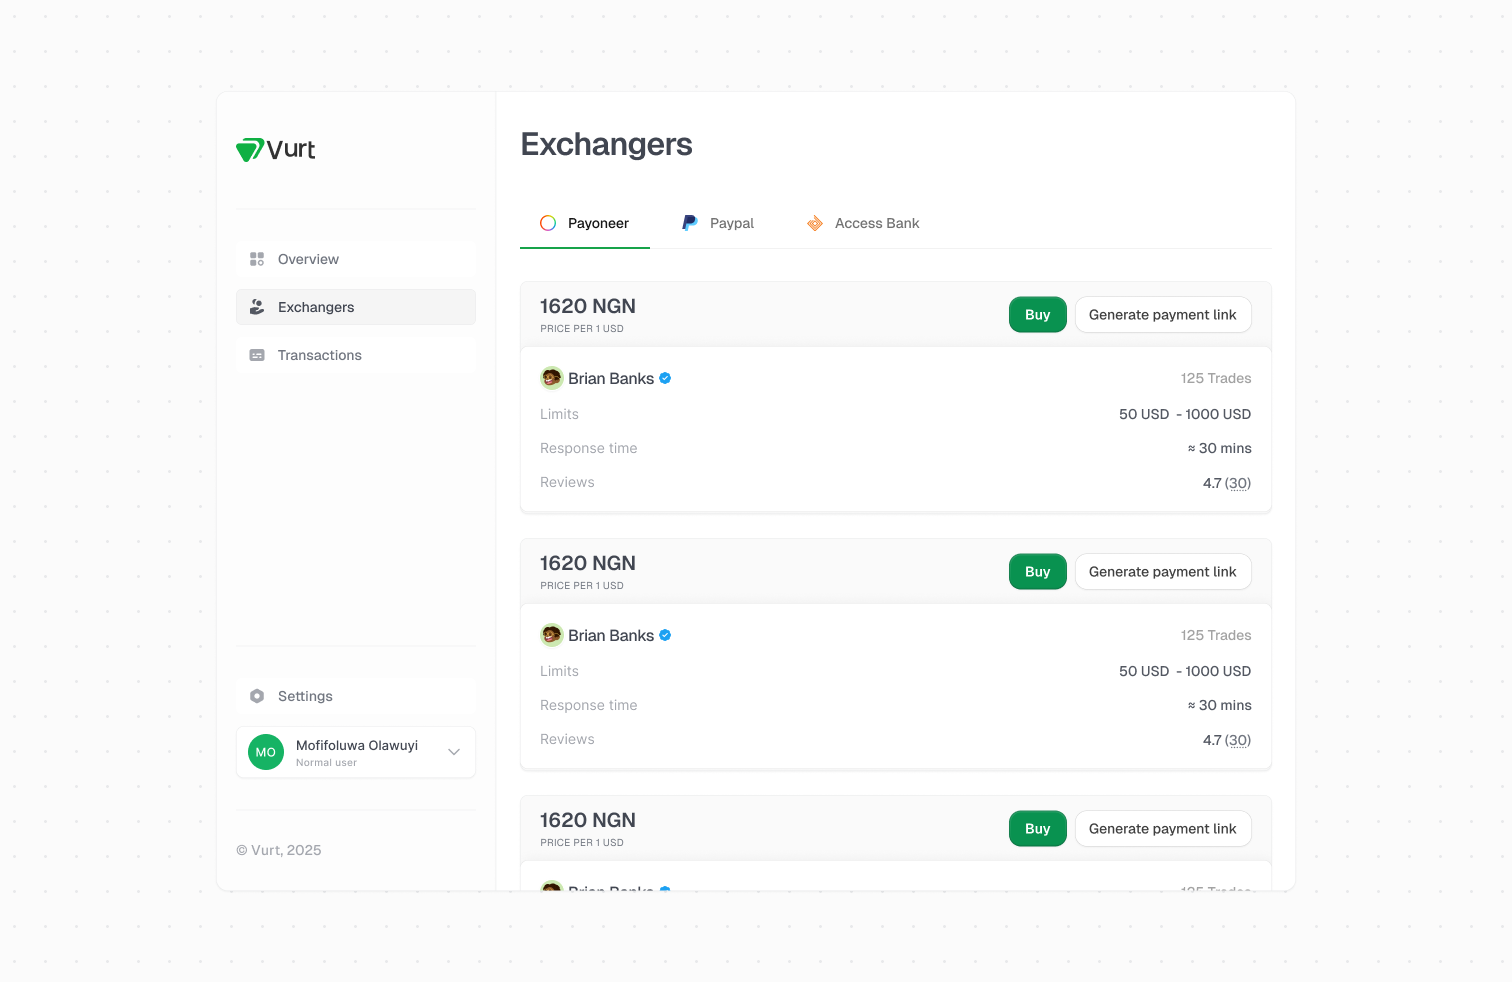Click Buy on the first exchanger offer
This screenshot has height=982, width=1512.
(x=1038, y=315)
